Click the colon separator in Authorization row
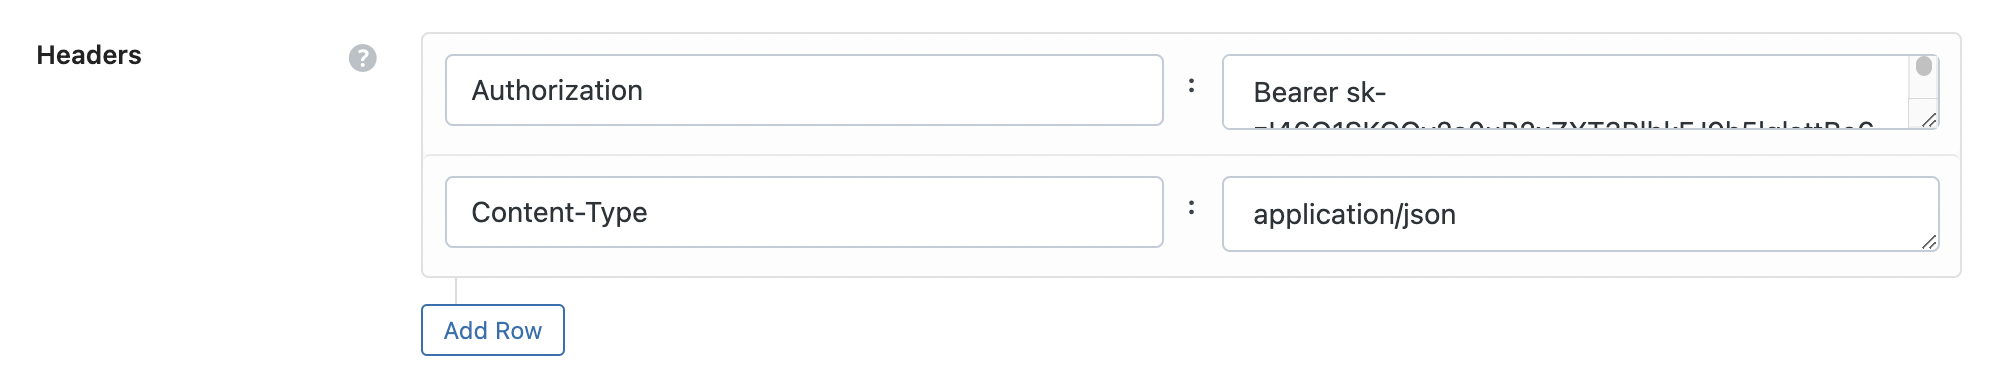1998x388 pixels. tap(1191, 87)
